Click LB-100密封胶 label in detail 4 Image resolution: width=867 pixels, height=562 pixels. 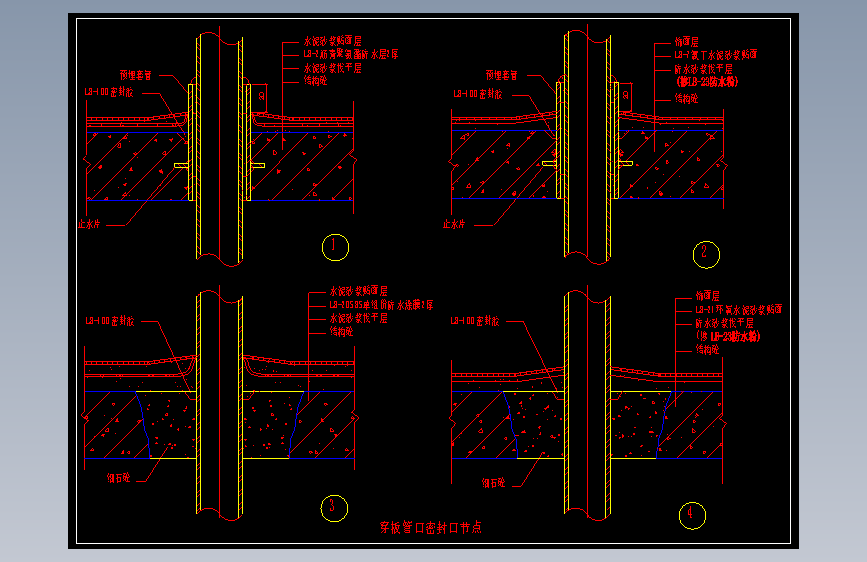pyautogui.click(x=475, y=321)
